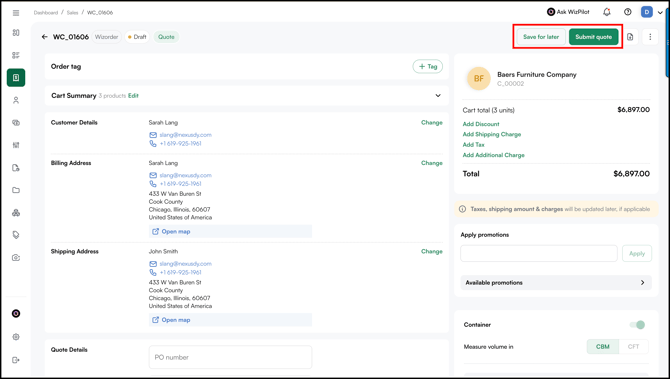The height and width of the screenshot is (379, 670).
Task: Click the Wizorder badge
Action: click(106, 37)
